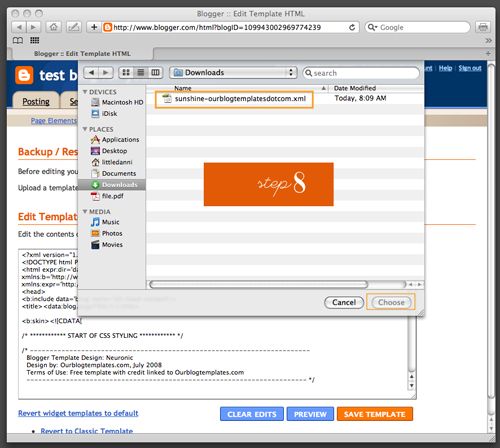Image resolution: width=500 pixels, height=448 pixels.
Task: Go back in Safari history
Action: (19, 27)
